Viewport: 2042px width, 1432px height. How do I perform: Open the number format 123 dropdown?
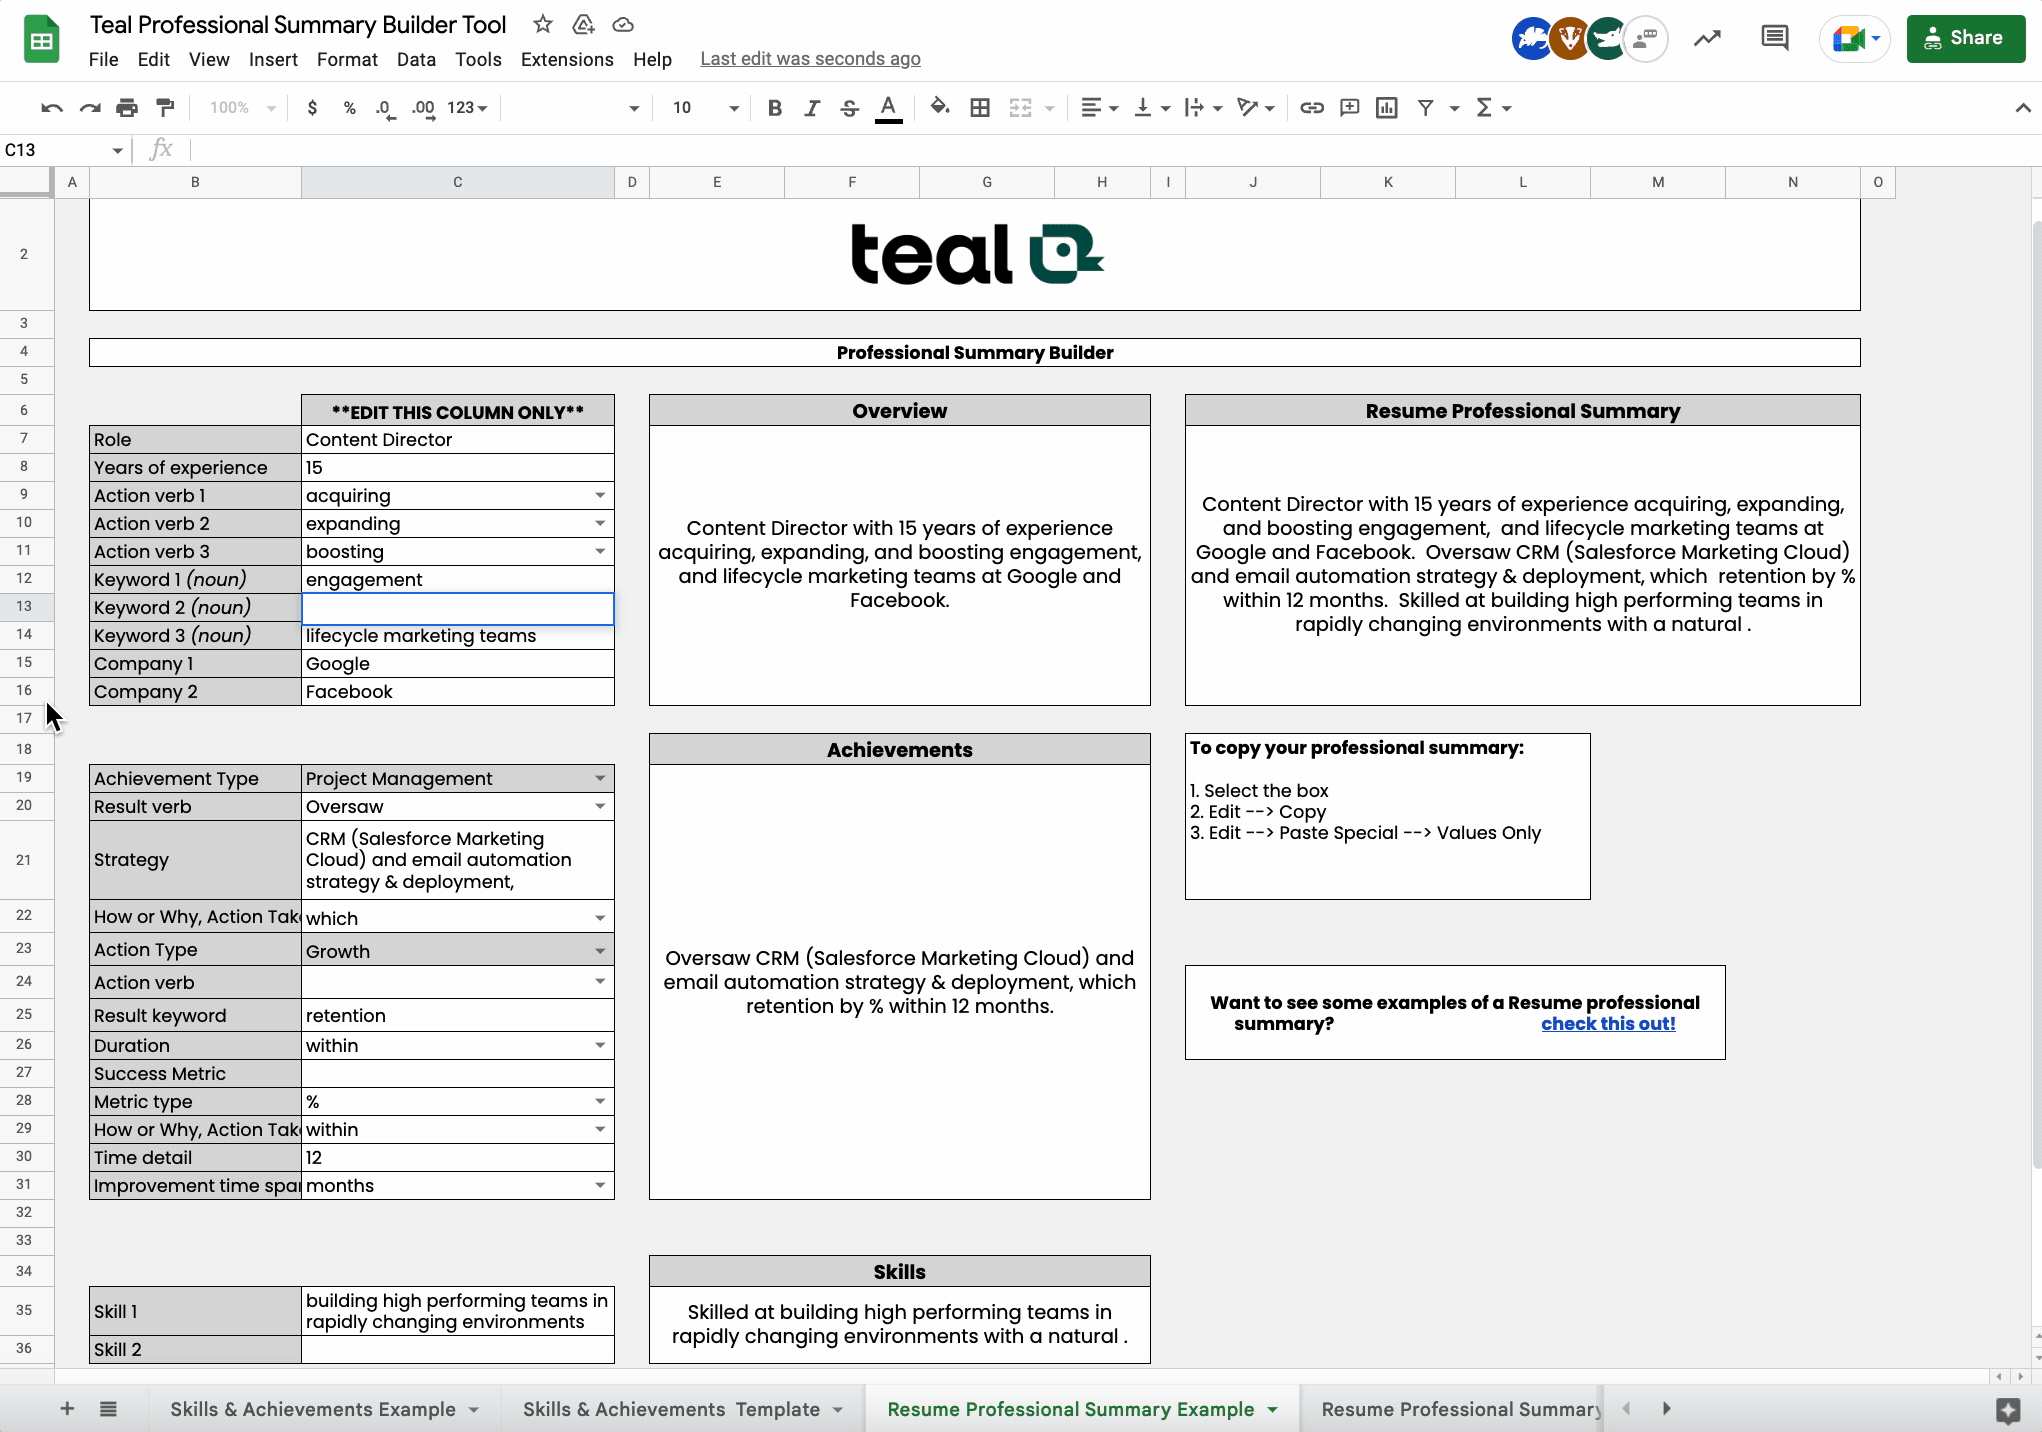(x=467, y=108)
